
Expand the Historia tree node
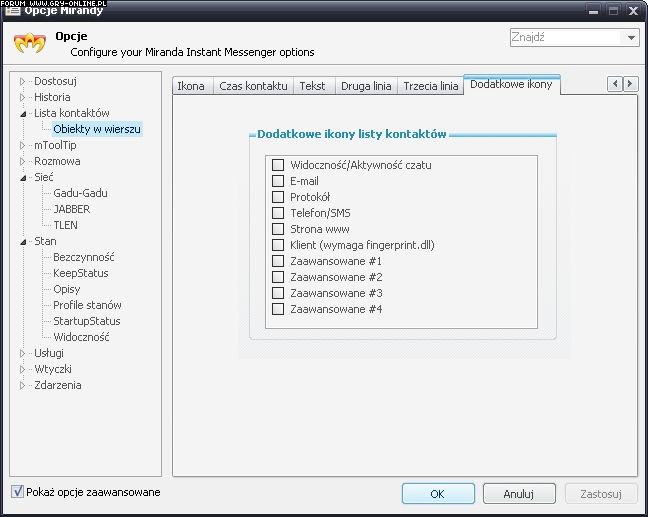(x=22, y=98)
